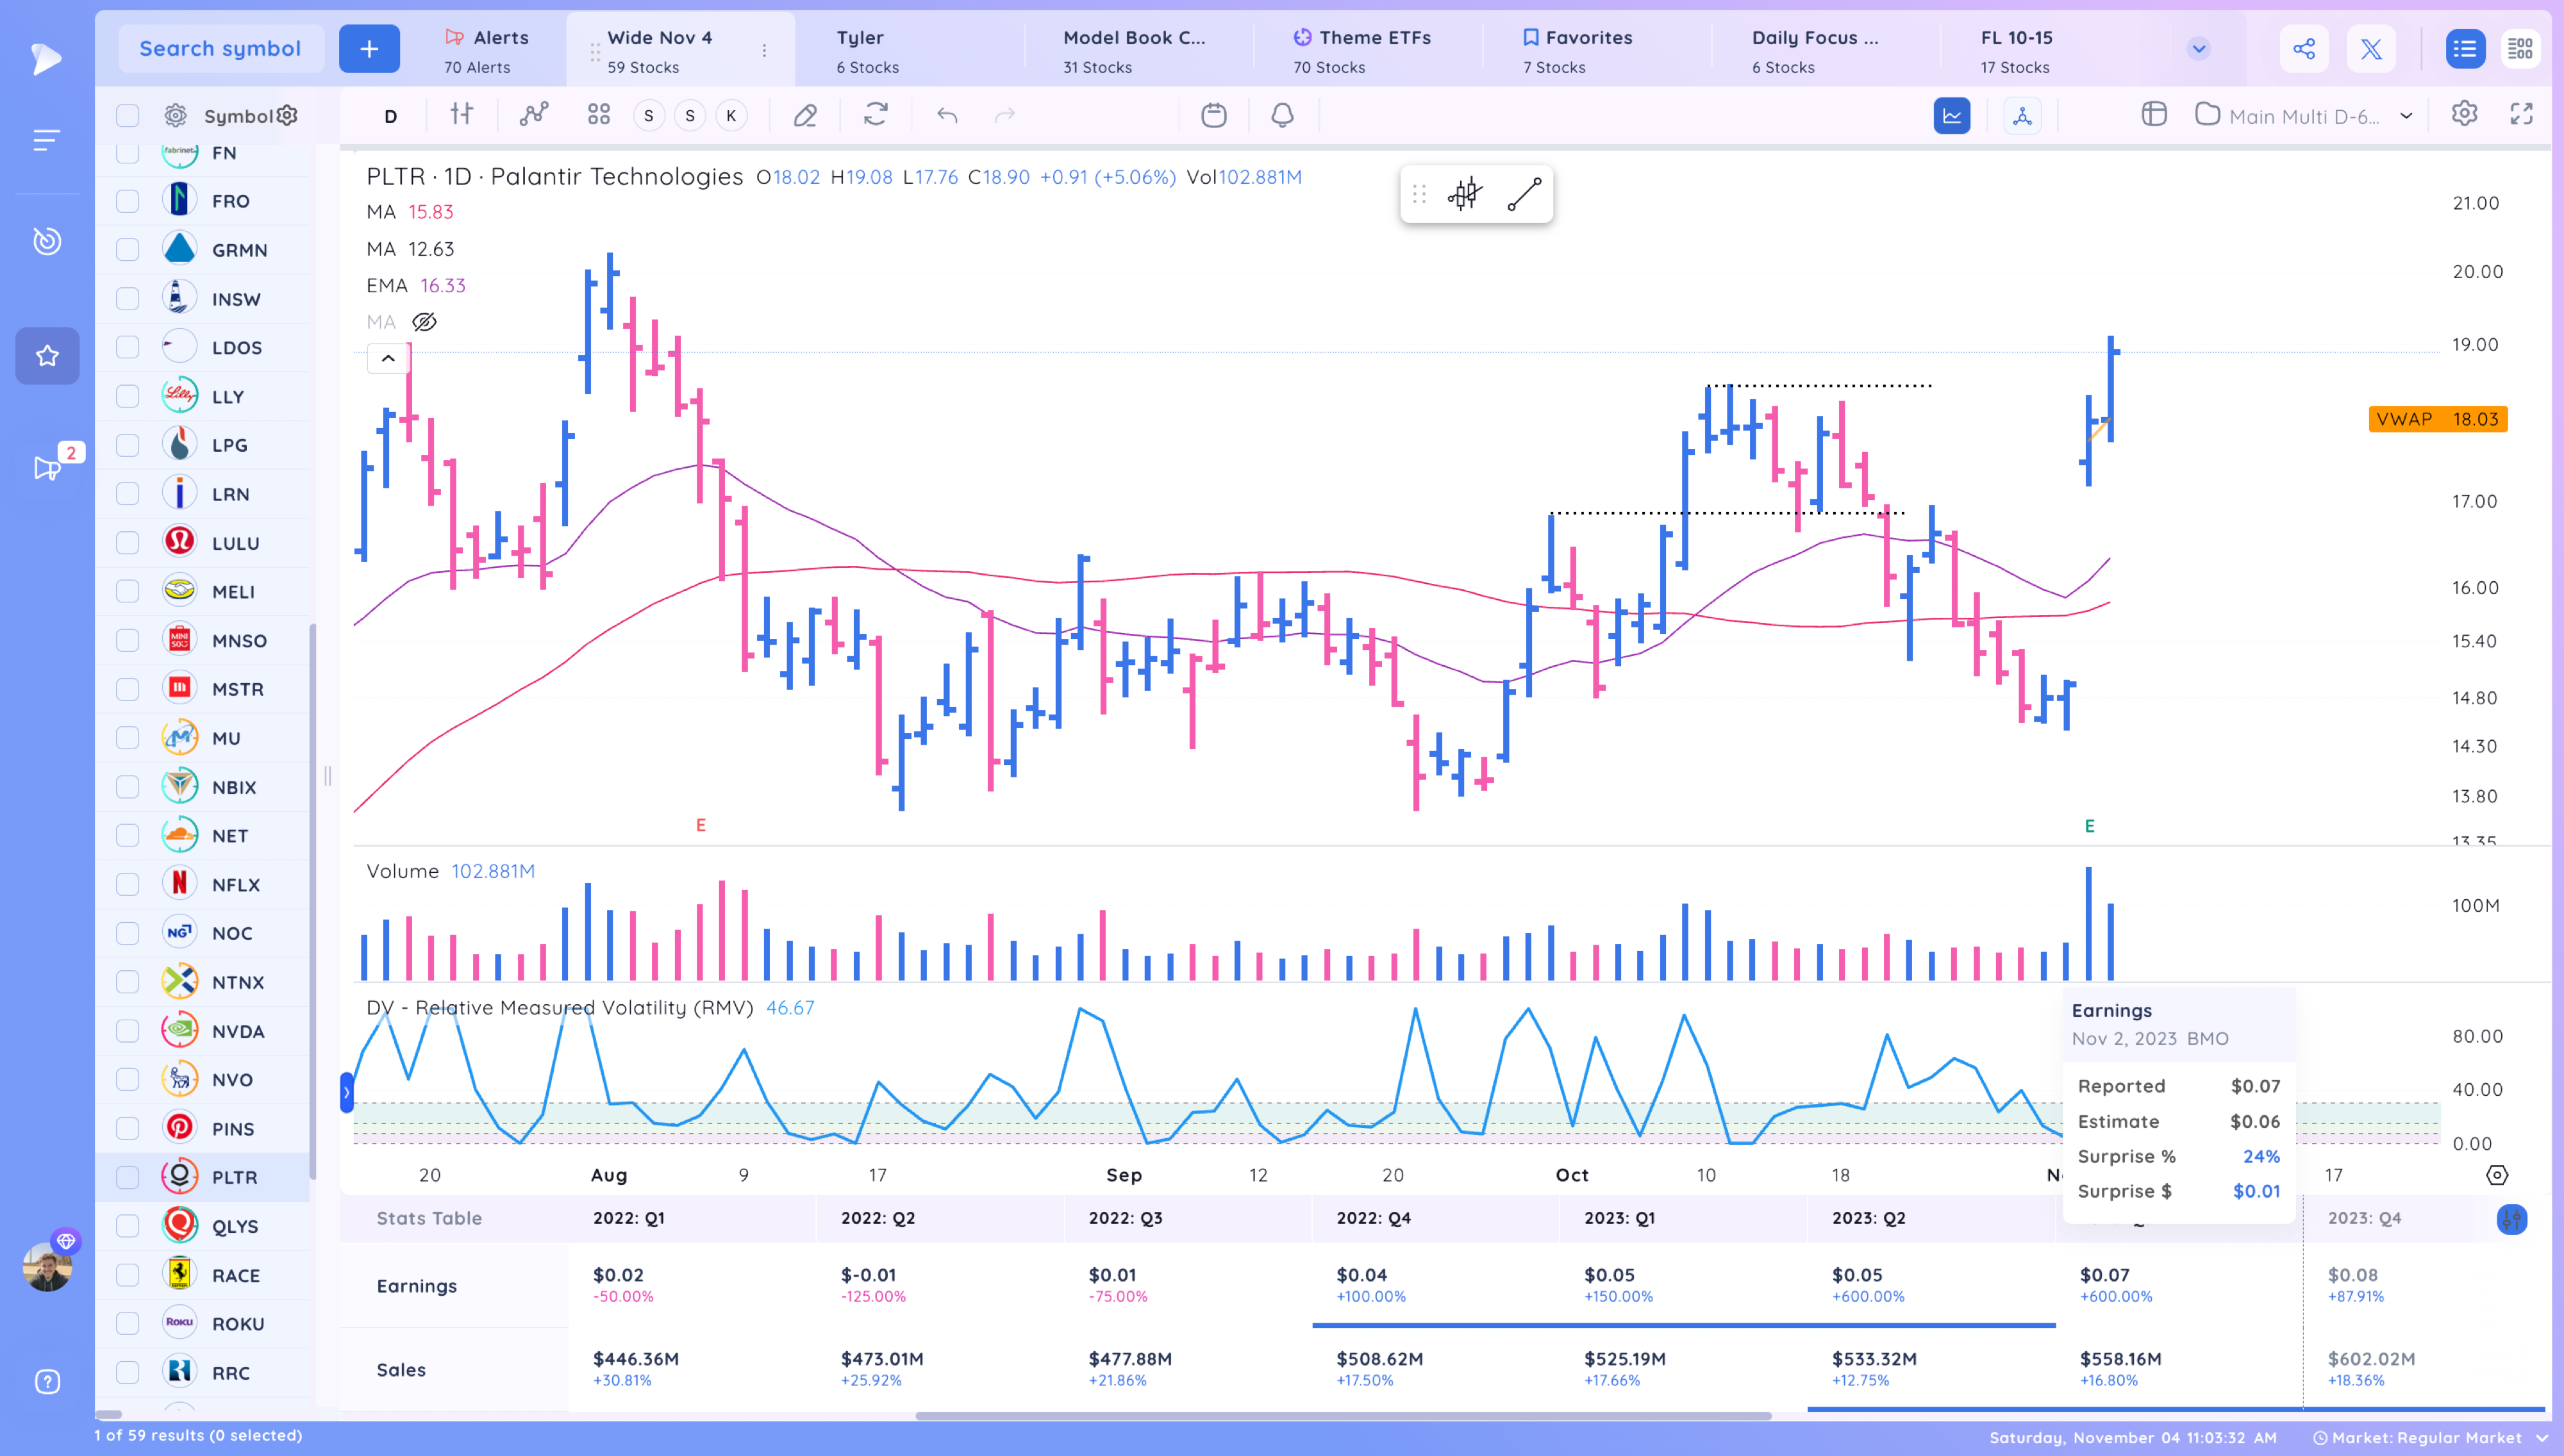Open the share icon in top bar
The image size is (2564, 1456).
2303,48
